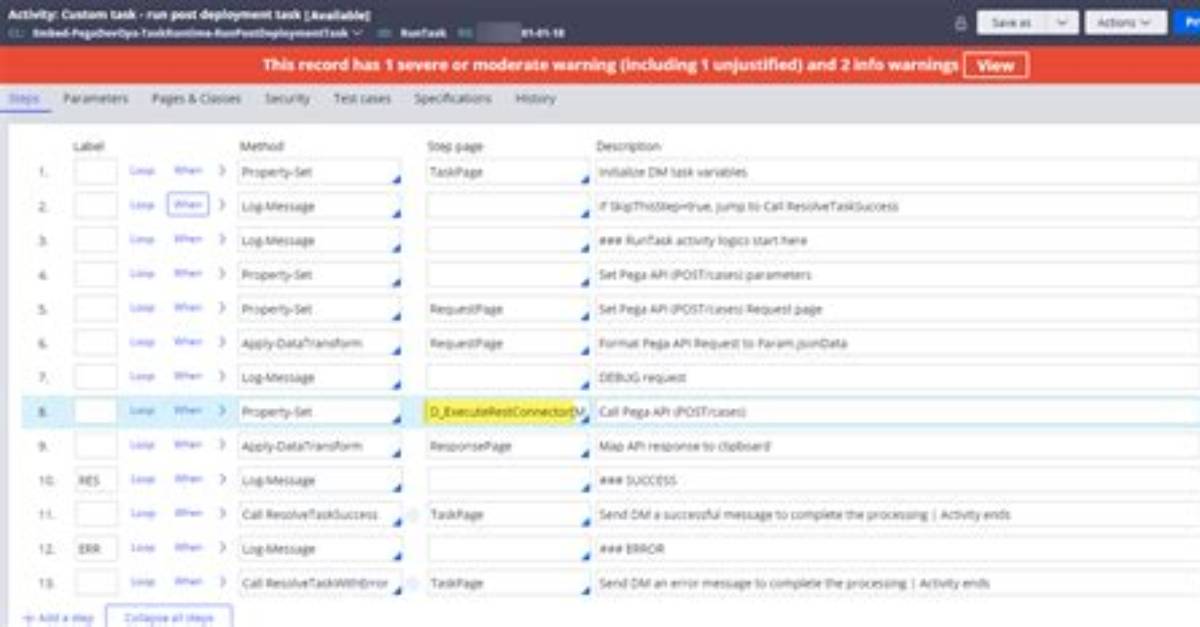
Task: Open the History tab
Action: (536, 99)
